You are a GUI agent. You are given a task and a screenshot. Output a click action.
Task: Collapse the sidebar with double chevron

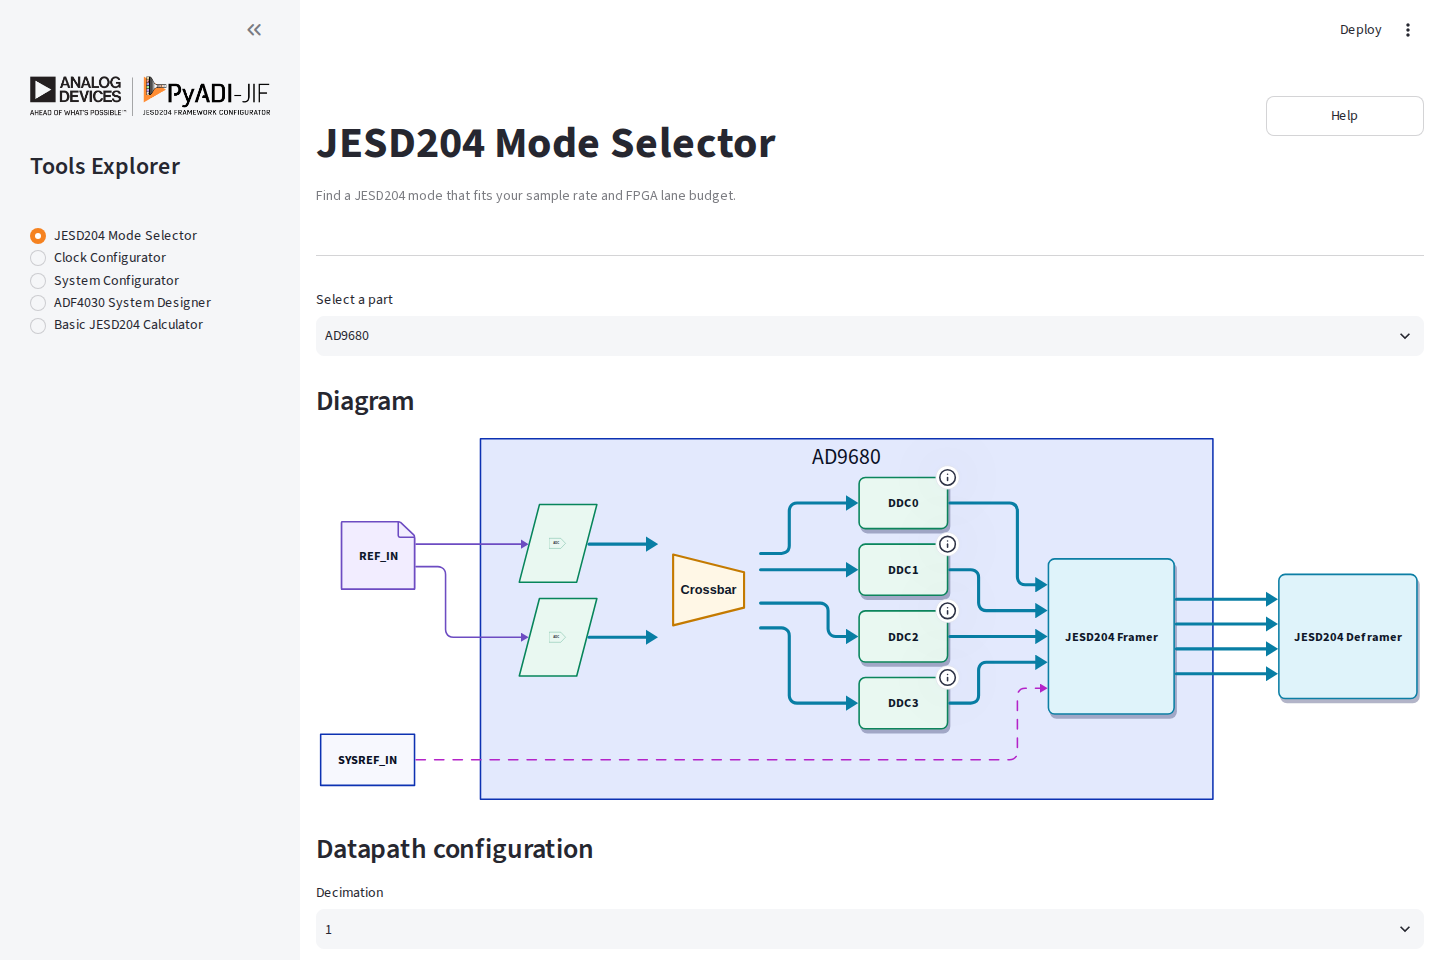254,30
